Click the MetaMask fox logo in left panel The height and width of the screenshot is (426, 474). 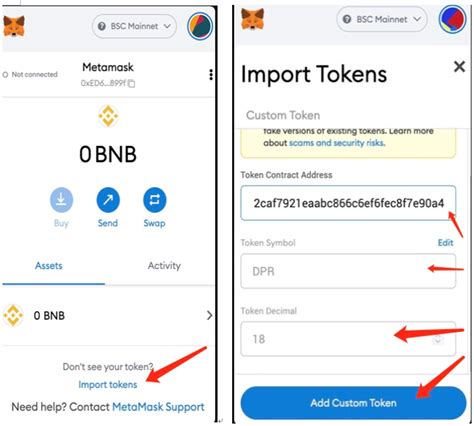[x=14, y=26]
